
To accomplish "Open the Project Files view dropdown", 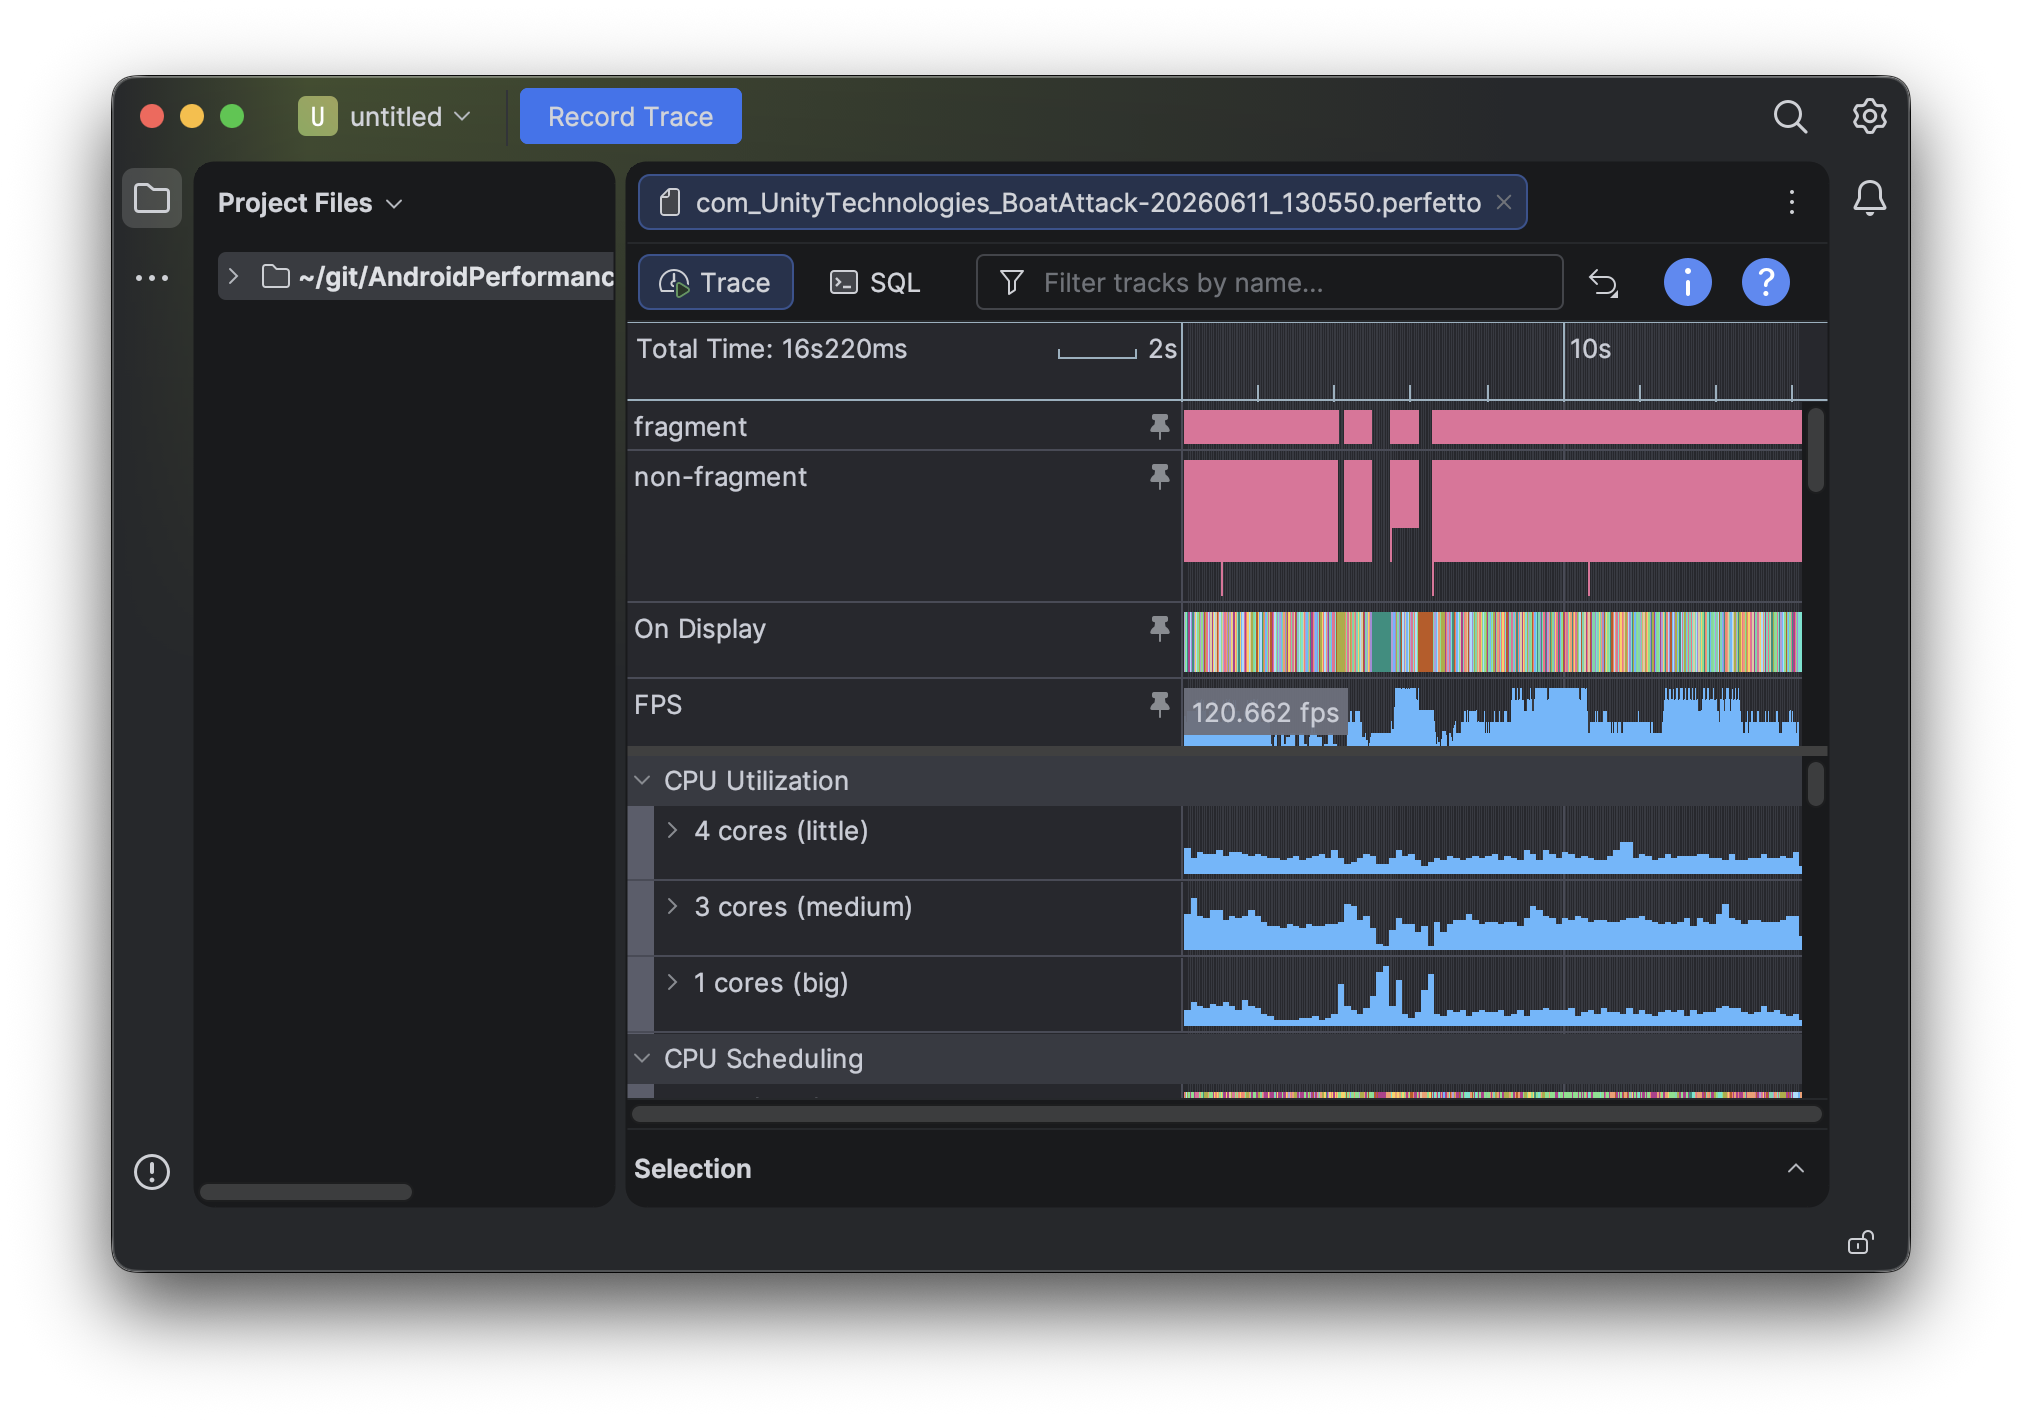I will 310,203.
